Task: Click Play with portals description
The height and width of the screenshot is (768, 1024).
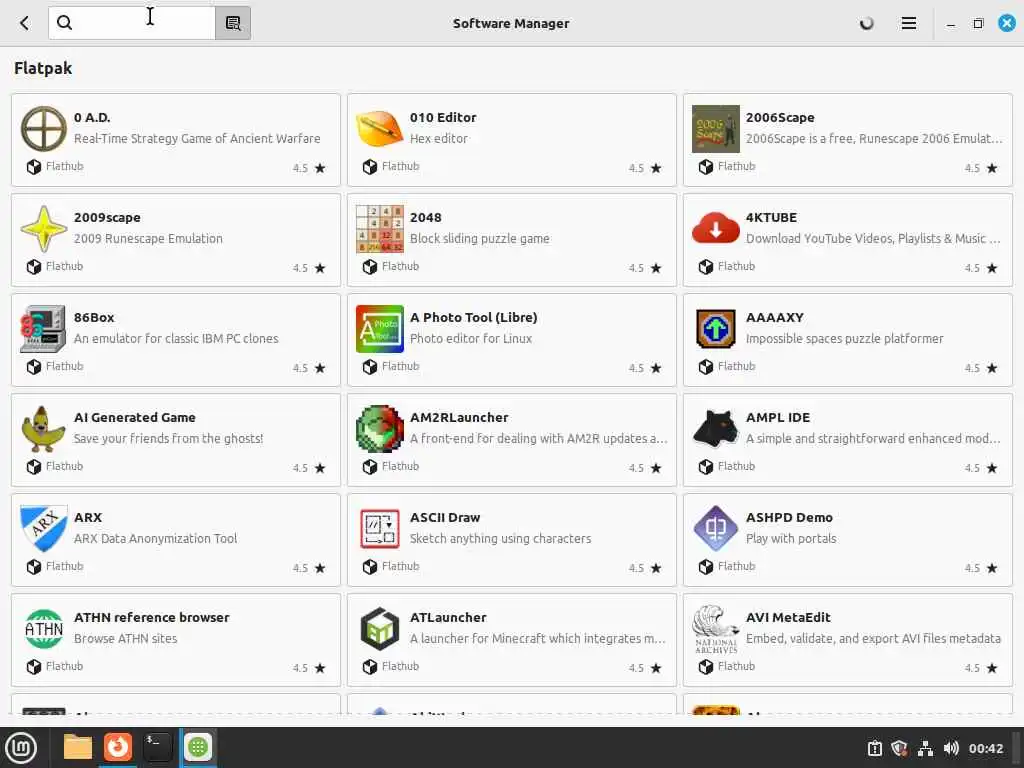Action: point(791,538)
